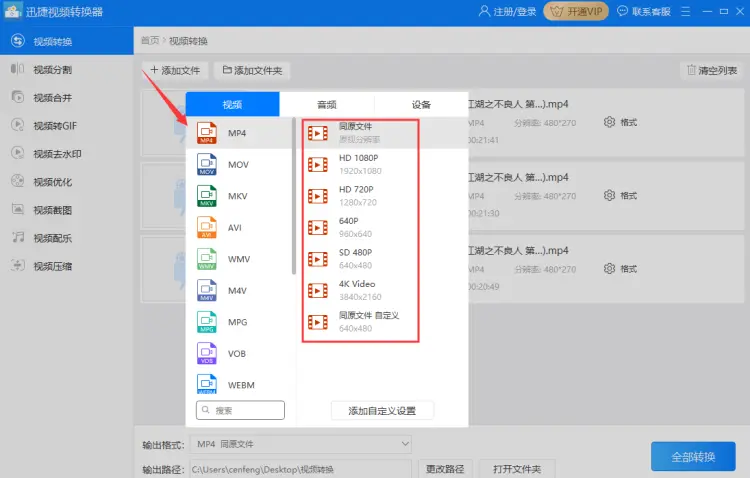Open the 视频转换 sidebar item
750x478 pixels.
tap(66, 41)
